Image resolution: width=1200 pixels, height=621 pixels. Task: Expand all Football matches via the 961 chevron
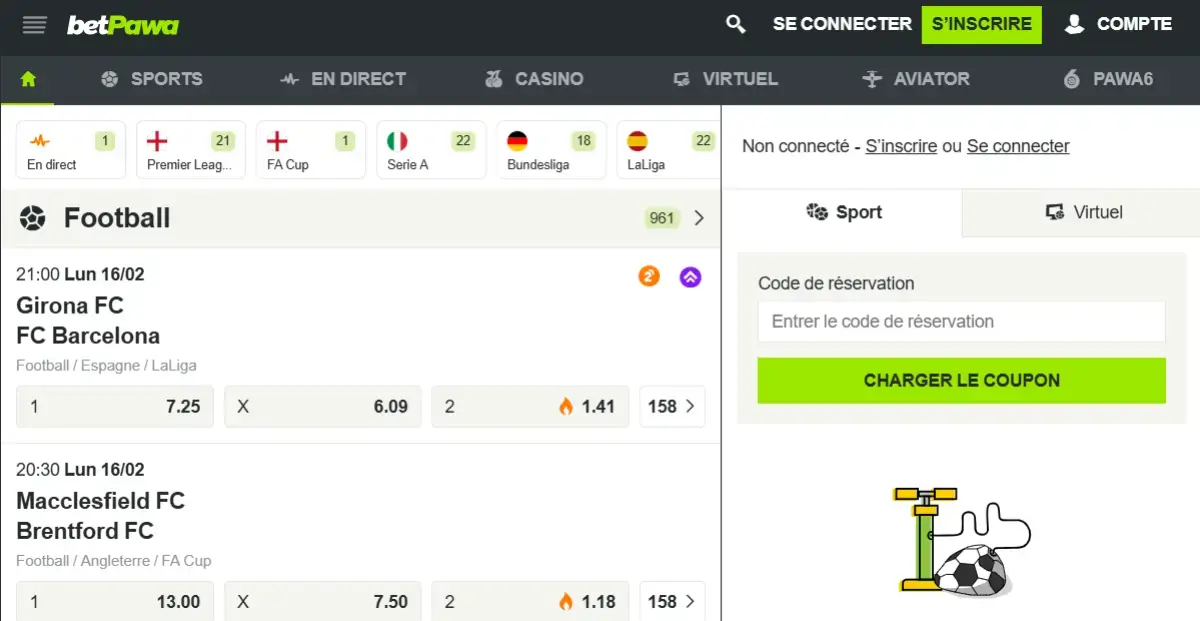click(x=699, y=218)
